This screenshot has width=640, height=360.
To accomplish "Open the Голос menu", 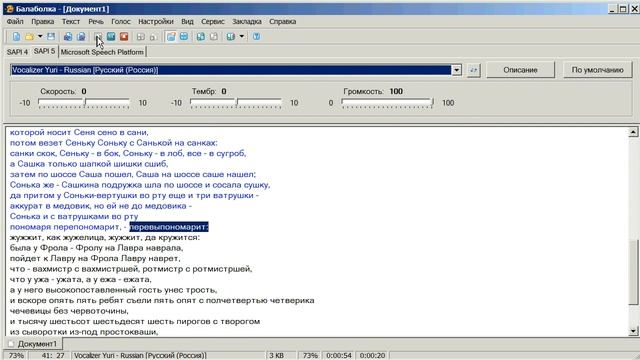I will [x=121, y=22].
